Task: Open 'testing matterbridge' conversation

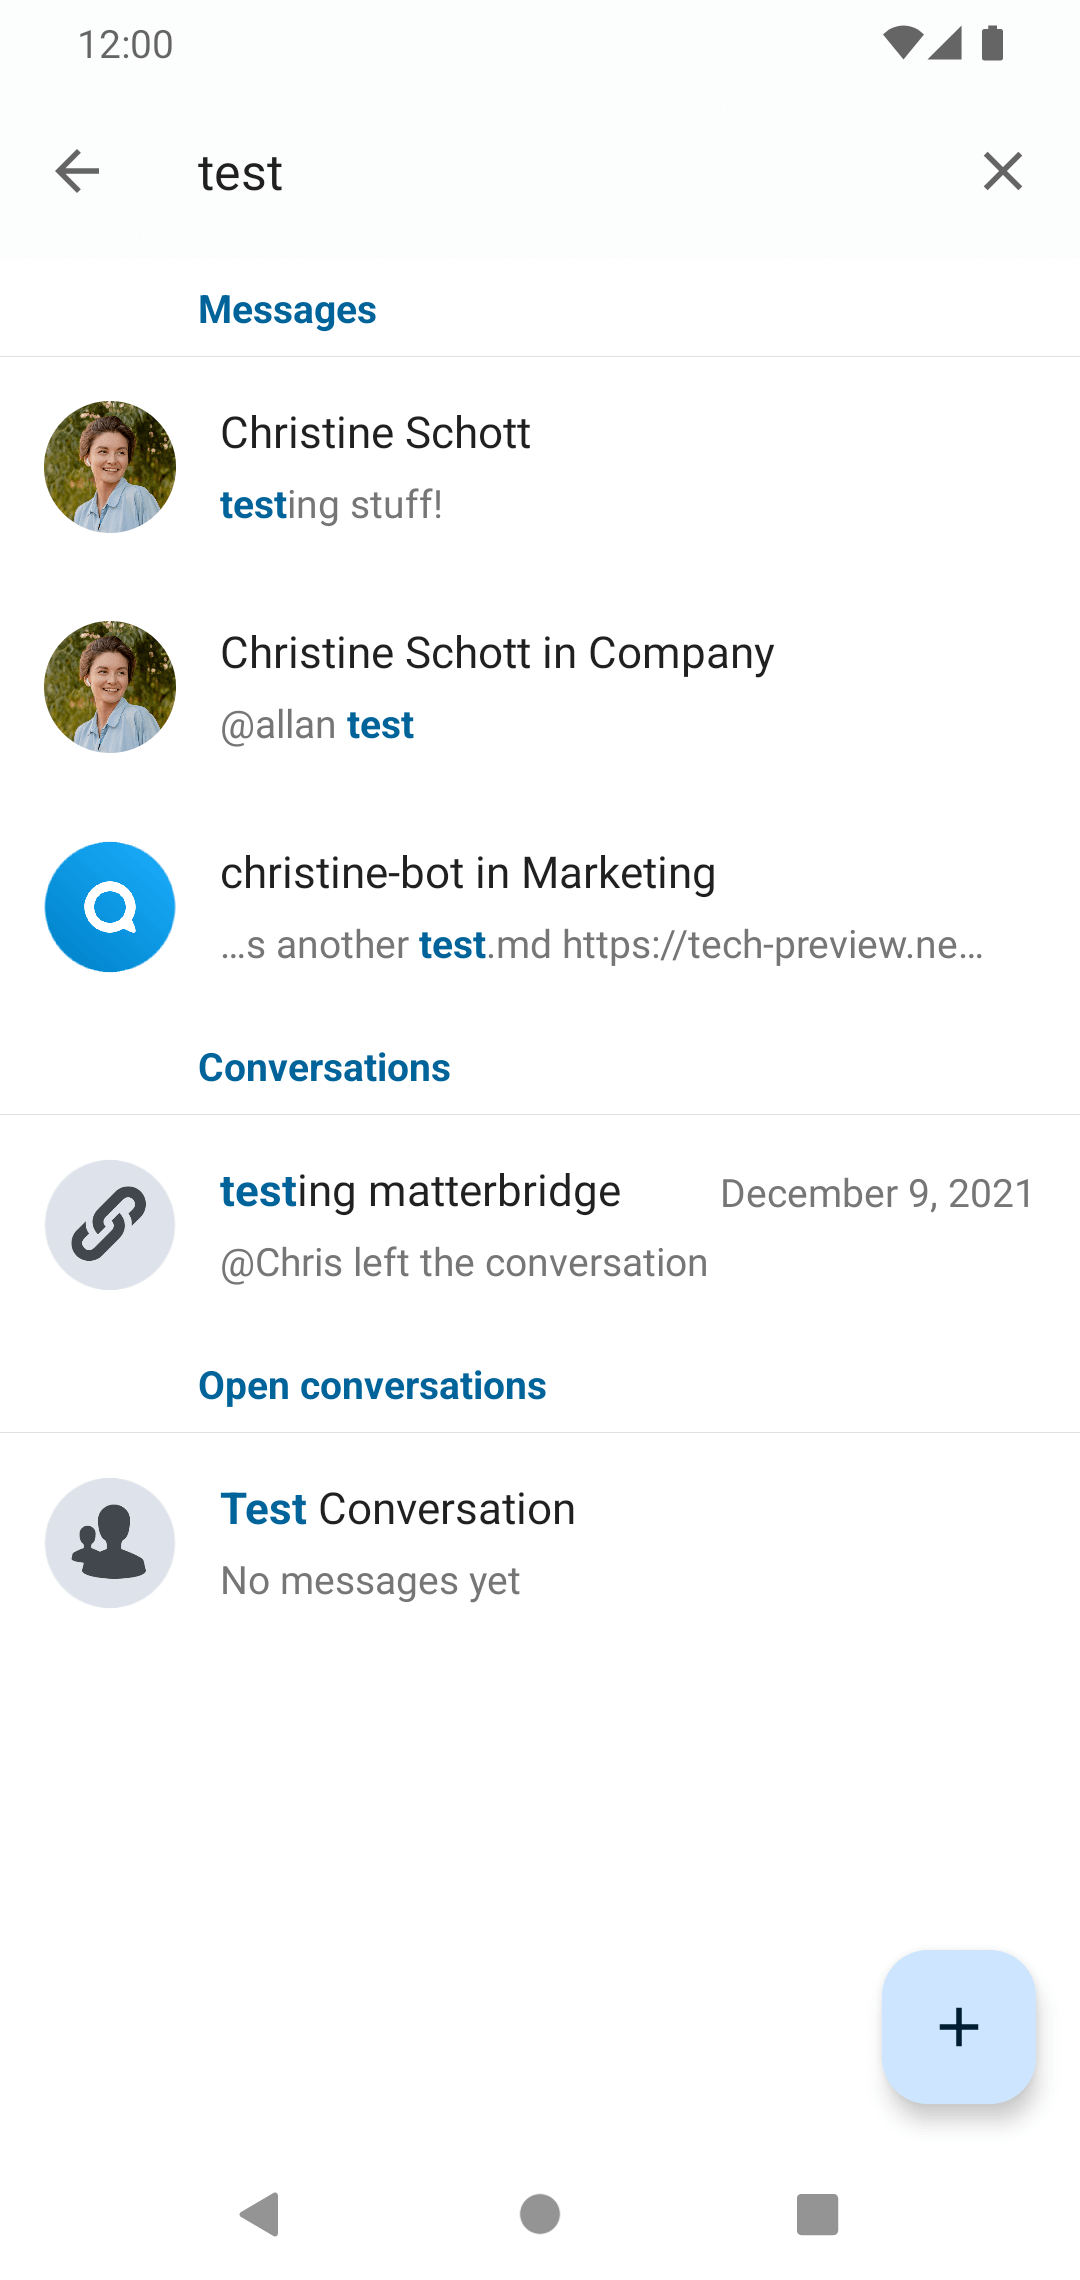Action: point(540,1225)
